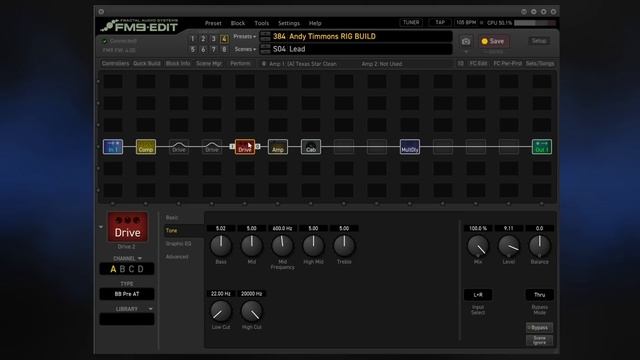This screenshot has height=360, width=640.
Task: Select the Cab block in the grid
Action: coord(311,147)
